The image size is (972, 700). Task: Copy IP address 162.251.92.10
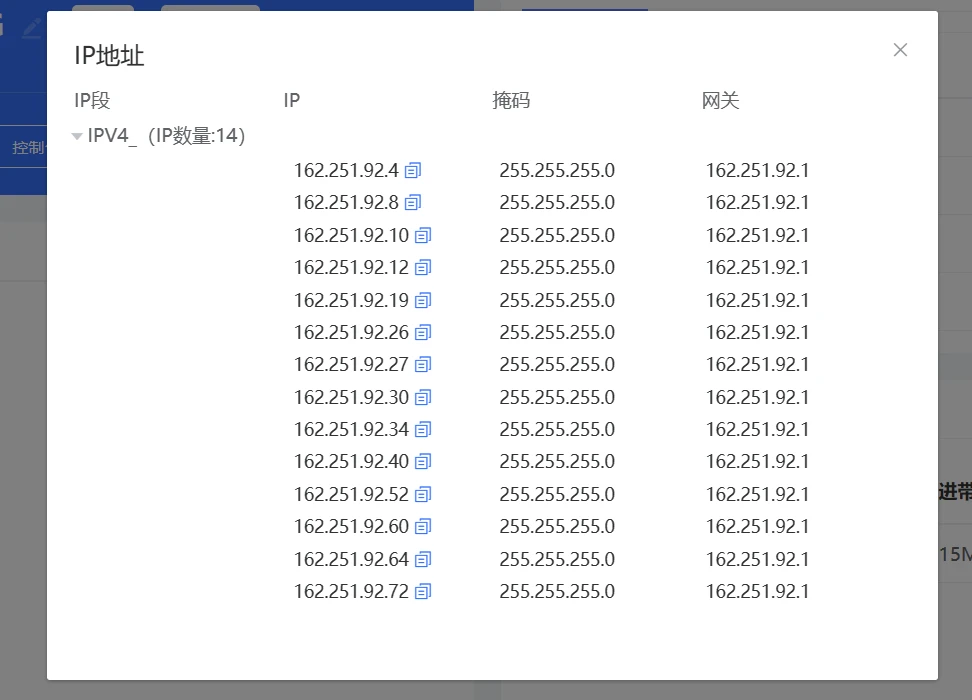423,236
